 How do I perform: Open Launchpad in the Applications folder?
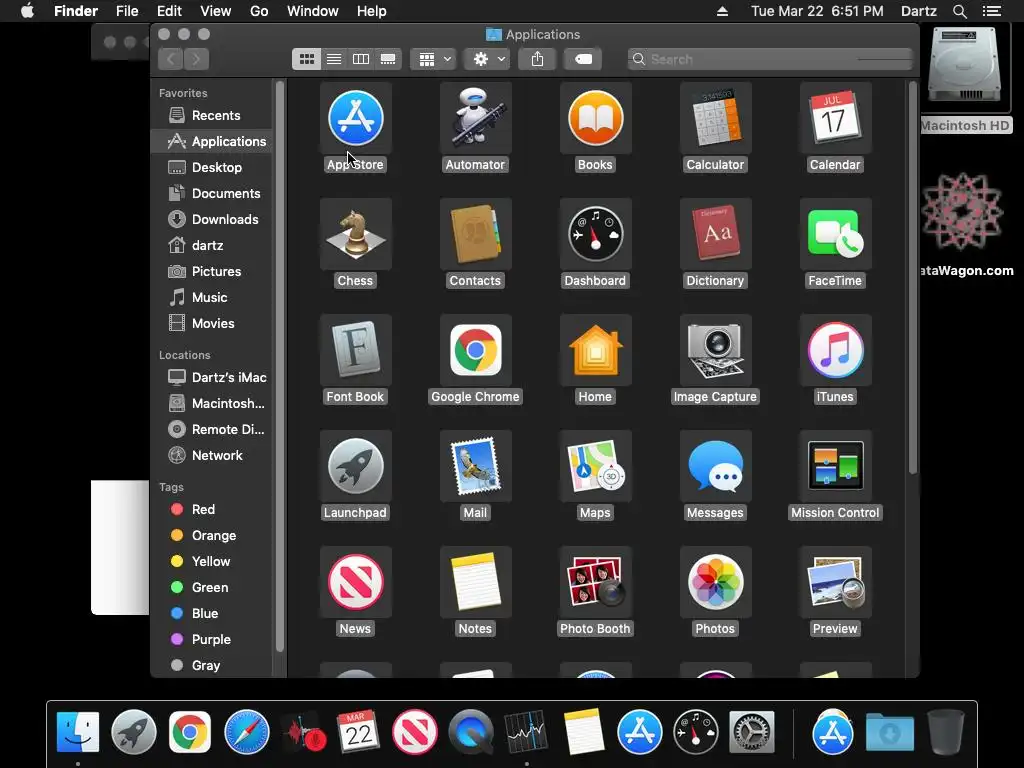tap(355, 466)
